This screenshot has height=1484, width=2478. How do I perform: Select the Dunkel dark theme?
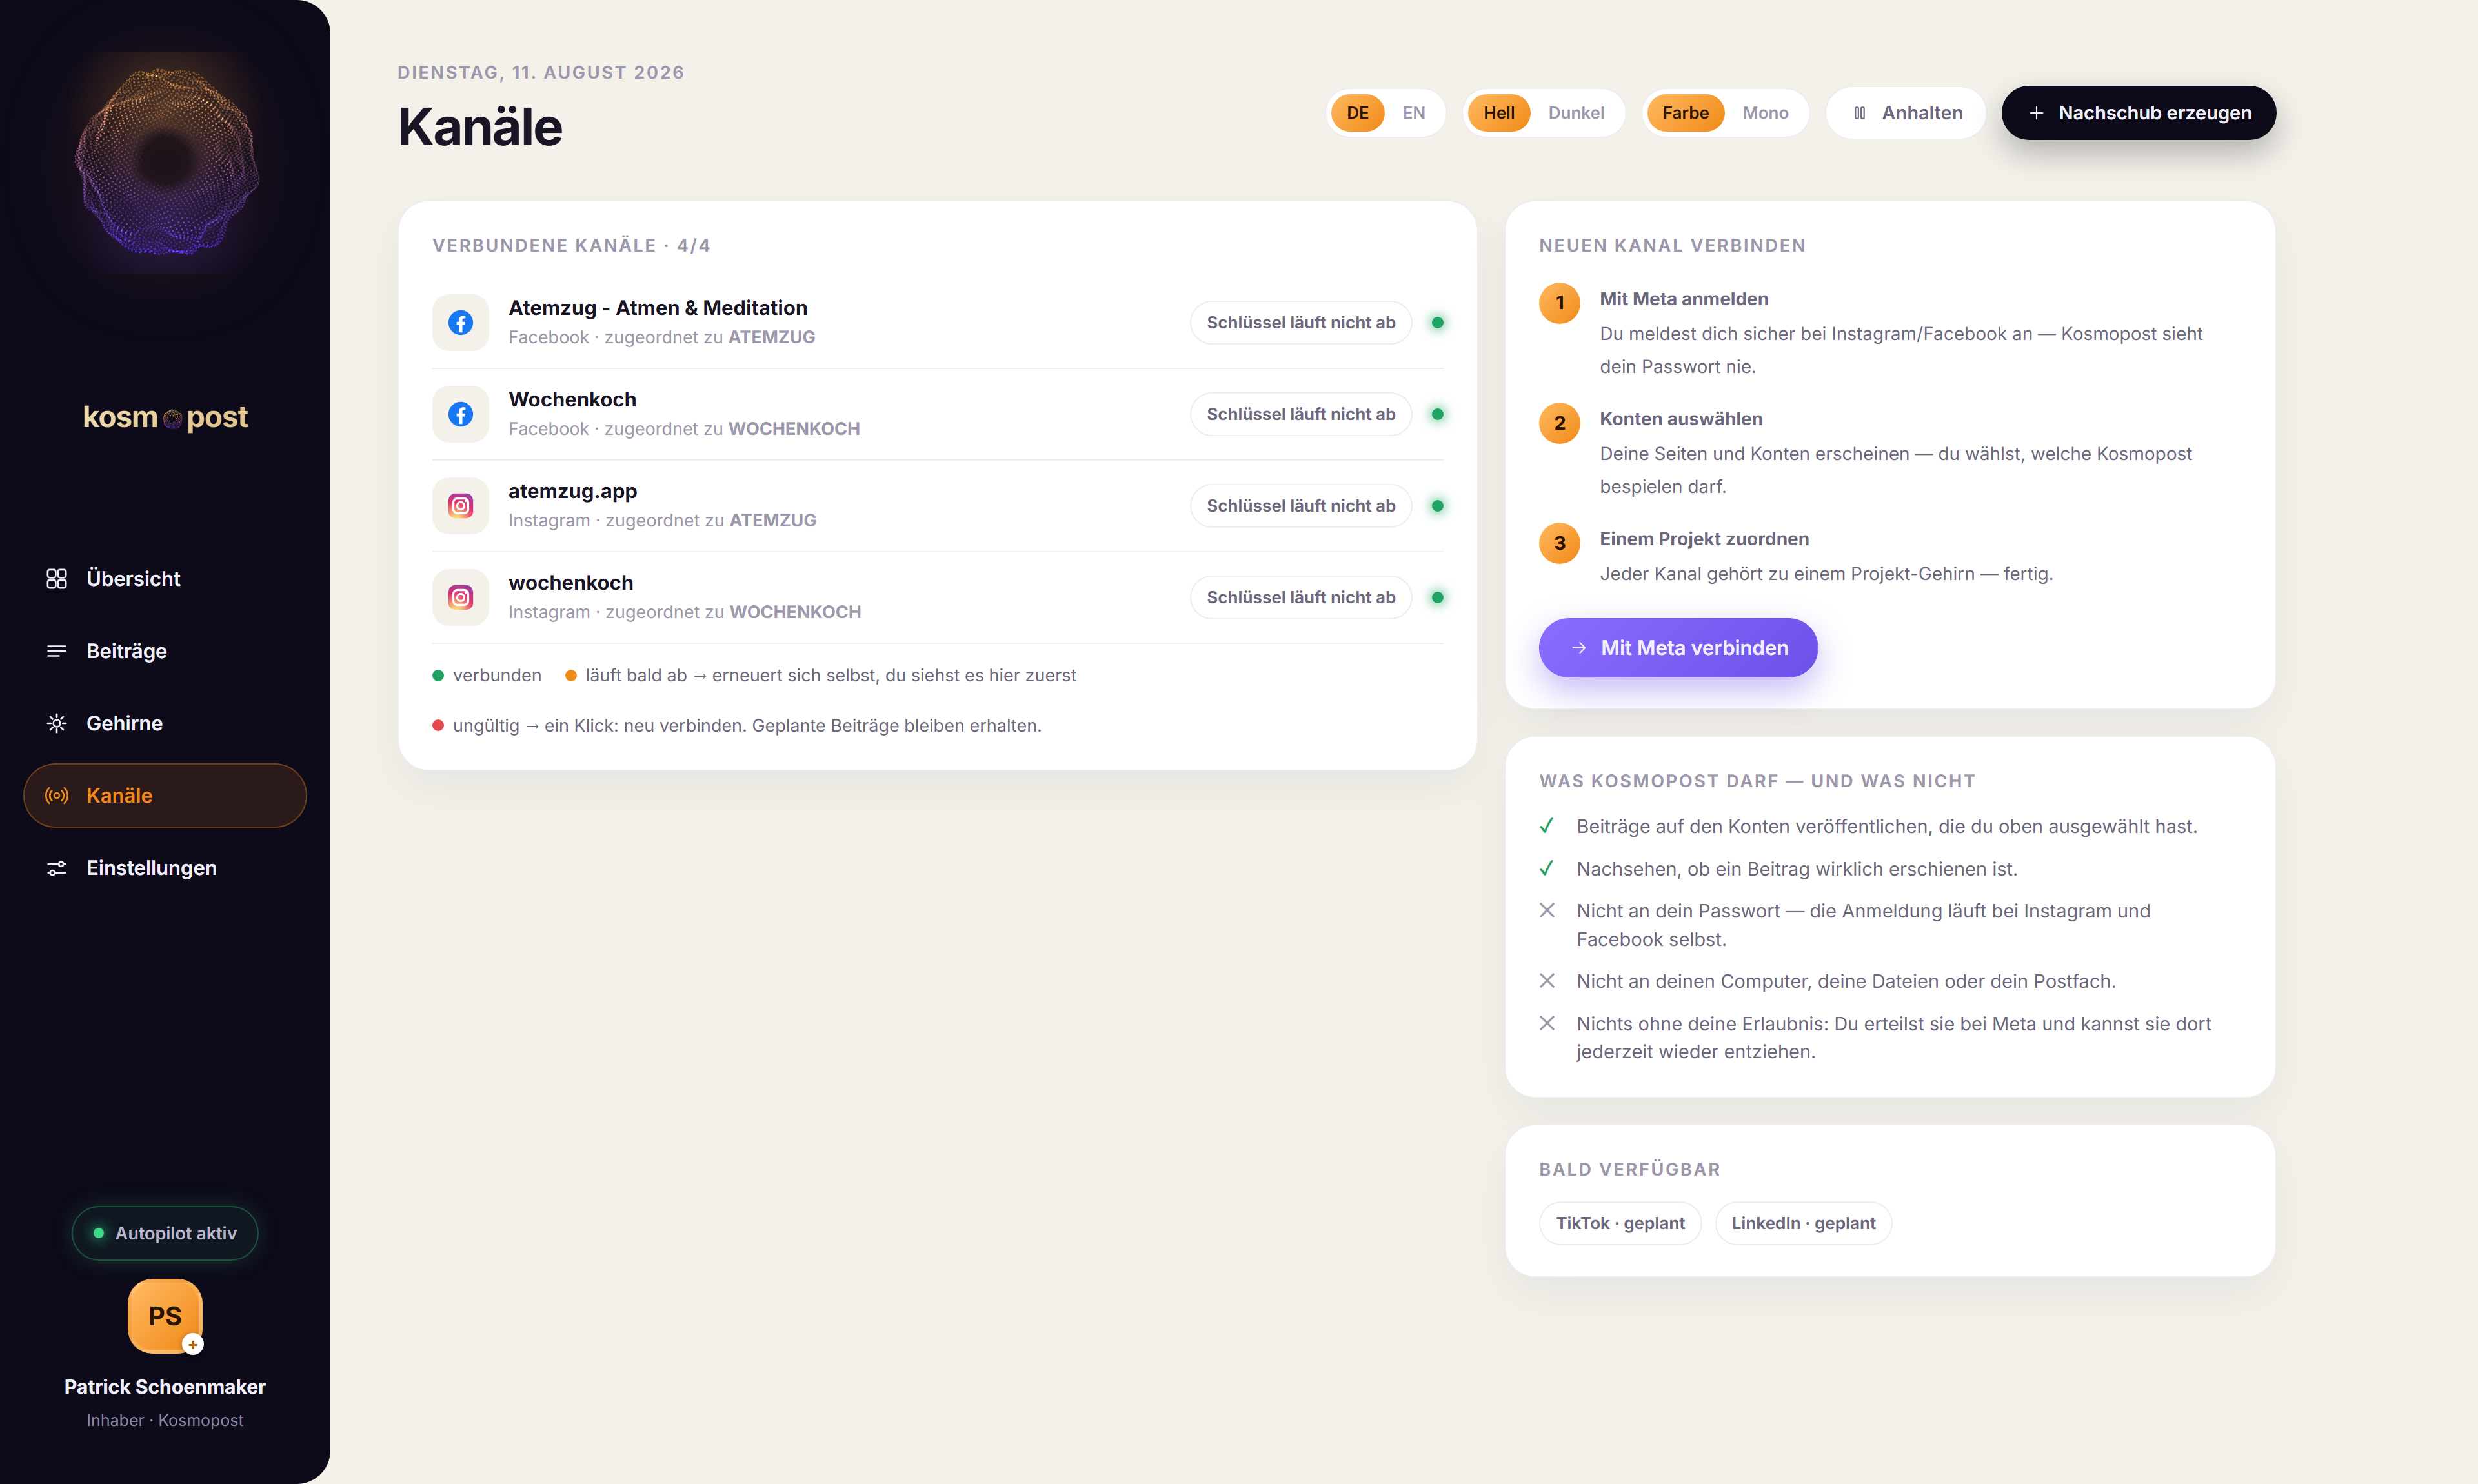tap(1576, 113)
